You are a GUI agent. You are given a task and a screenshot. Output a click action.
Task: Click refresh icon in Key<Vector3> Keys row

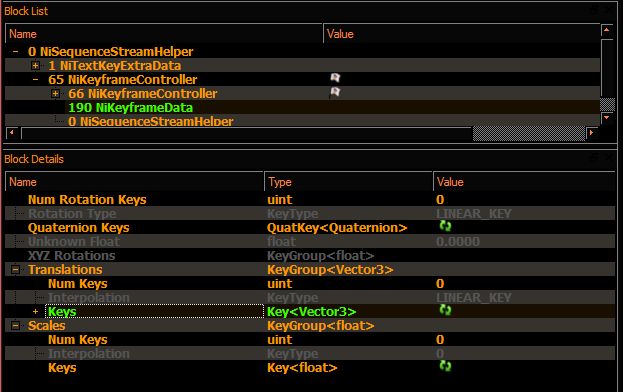(x=445, y=310)
